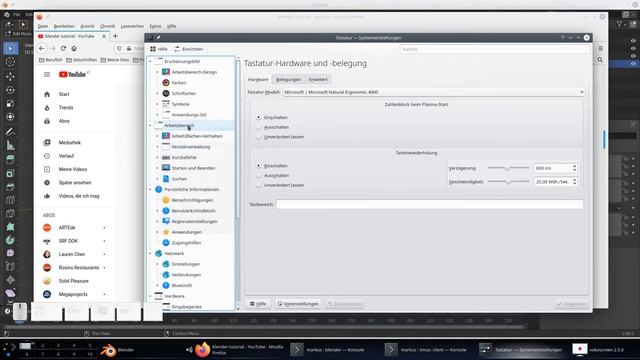The height and width of the screenshot is (360, 640).
Task: Click the Suchen field in Systemeinstellungen
Action: point(495,49)
